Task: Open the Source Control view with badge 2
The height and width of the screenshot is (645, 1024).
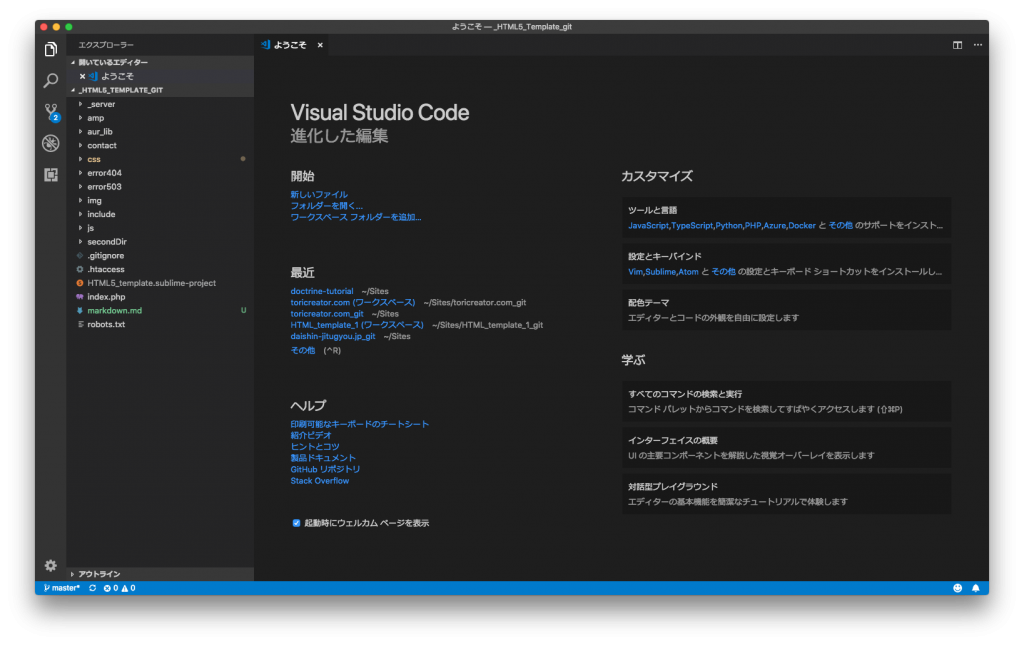Action: coord(51,112)
